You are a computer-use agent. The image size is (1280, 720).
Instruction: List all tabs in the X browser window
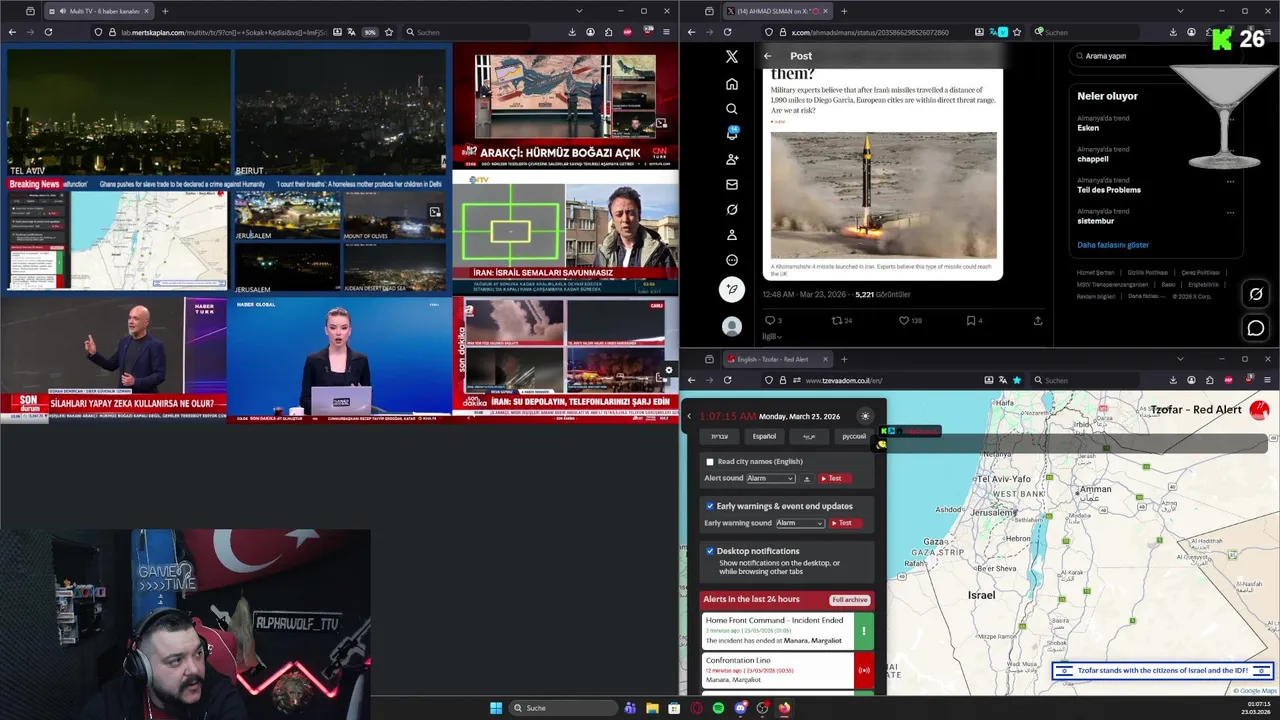point(1181,11)
